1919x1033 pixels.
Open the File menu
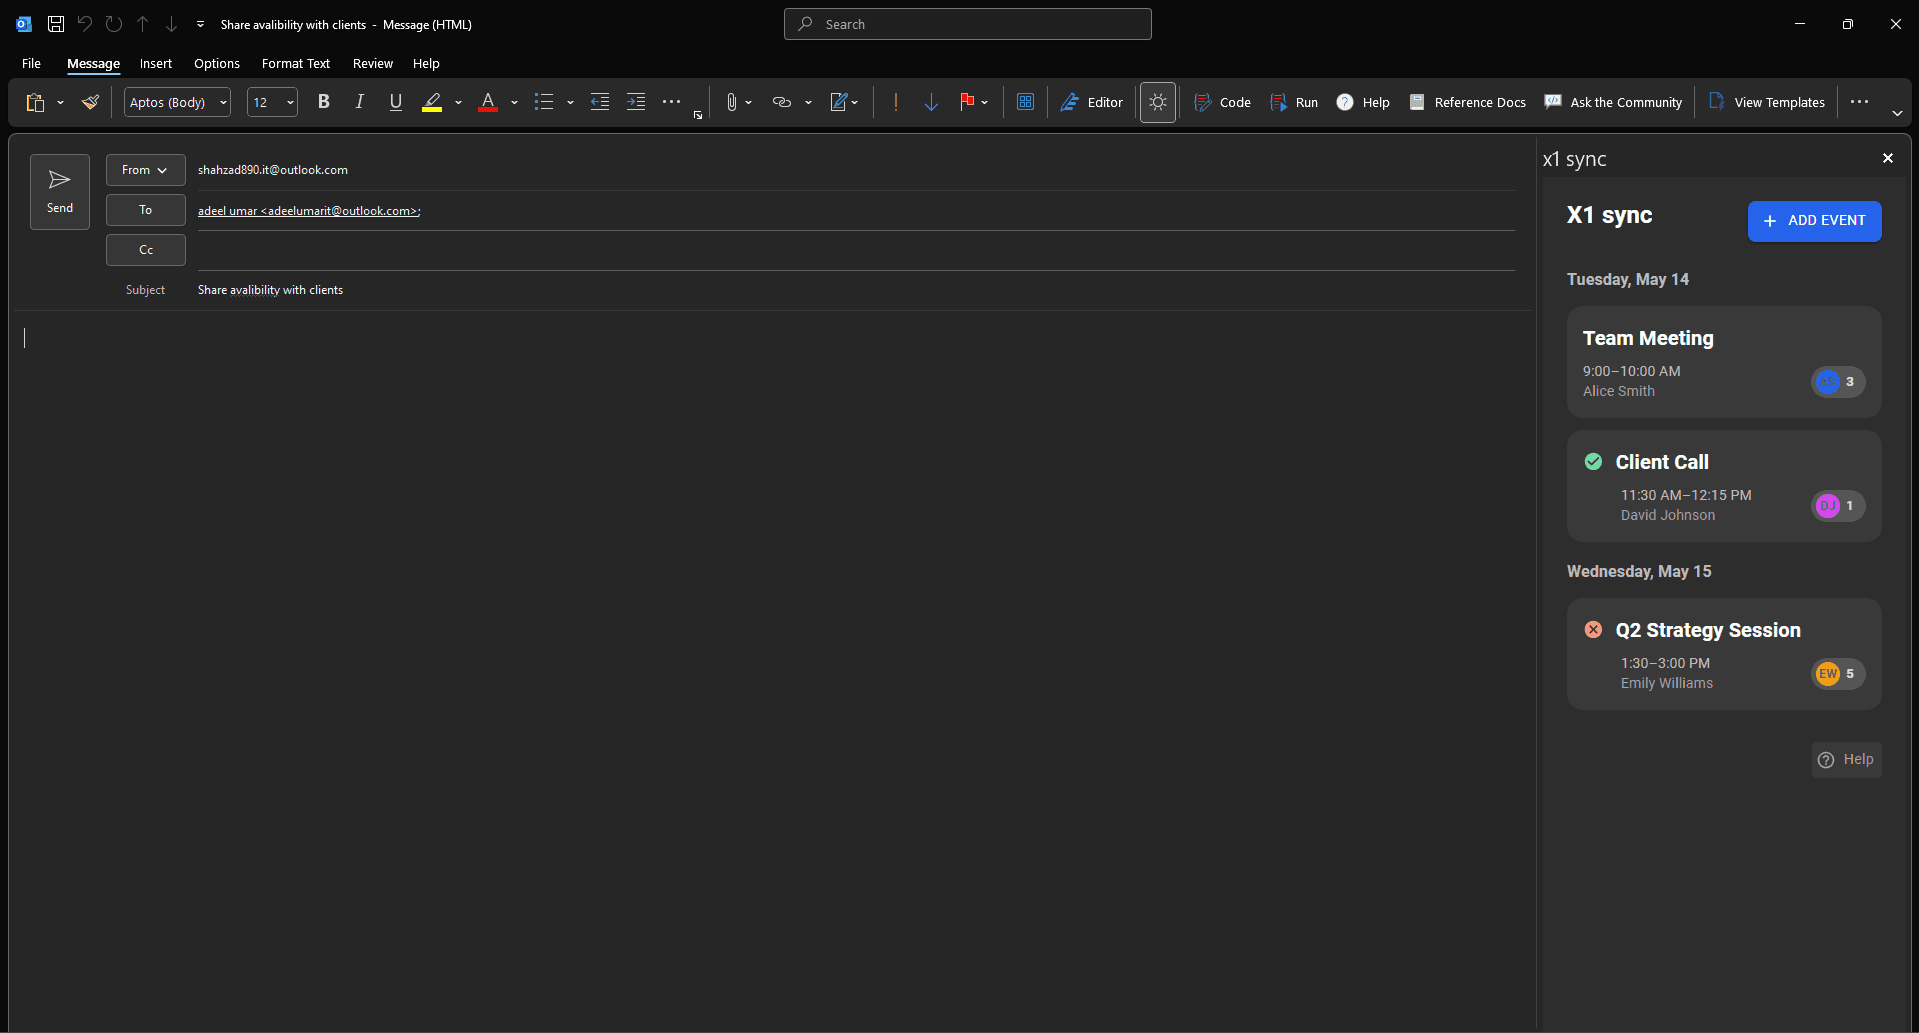pos(31,63)
